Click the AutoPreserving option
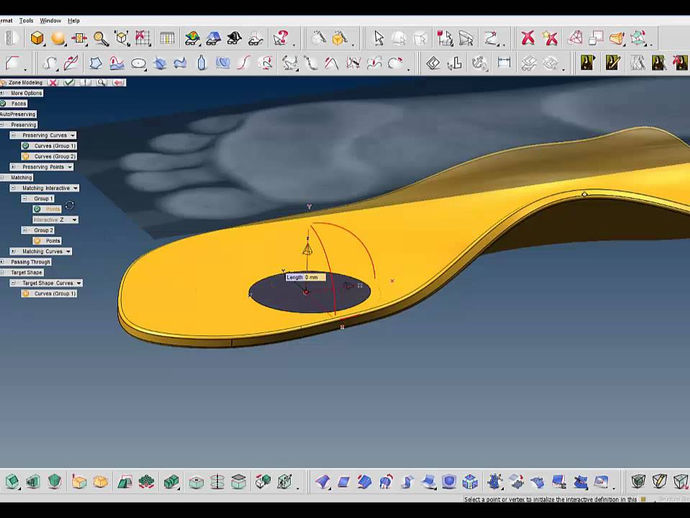Screen dimensions: 690x518 click(x=18, y=114)
